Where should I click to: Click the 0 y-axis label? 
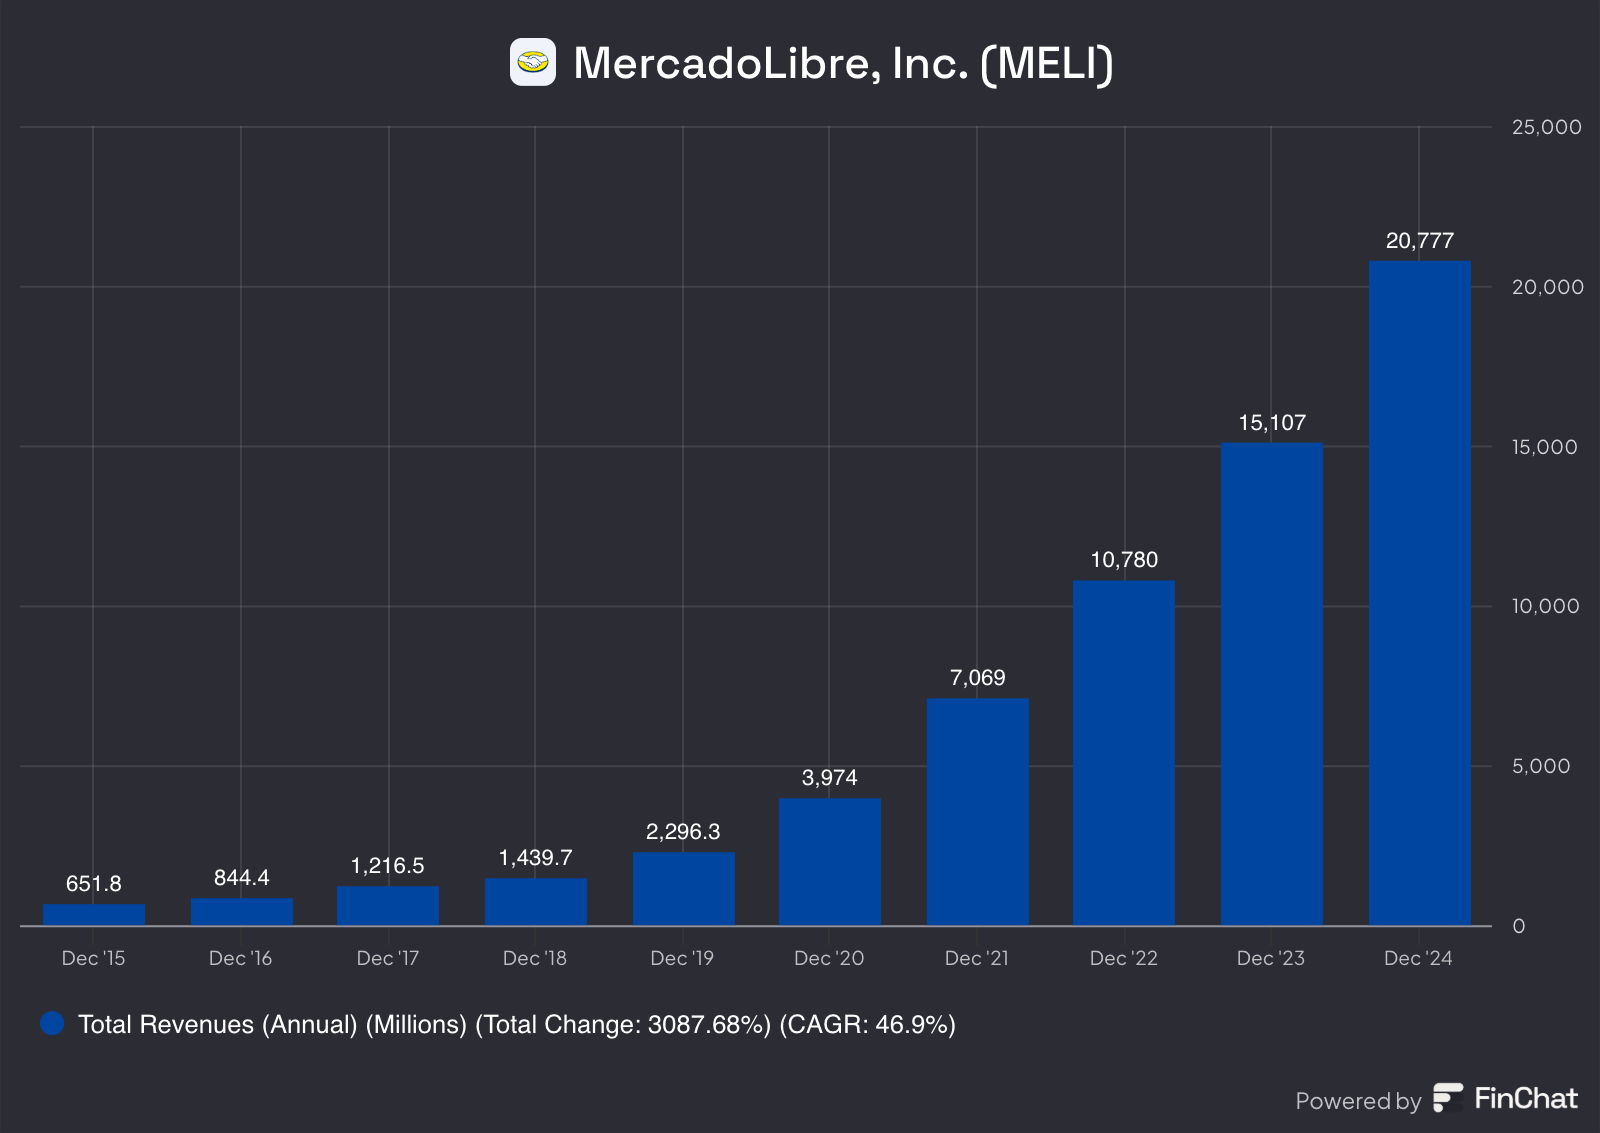coord(1519,926)
